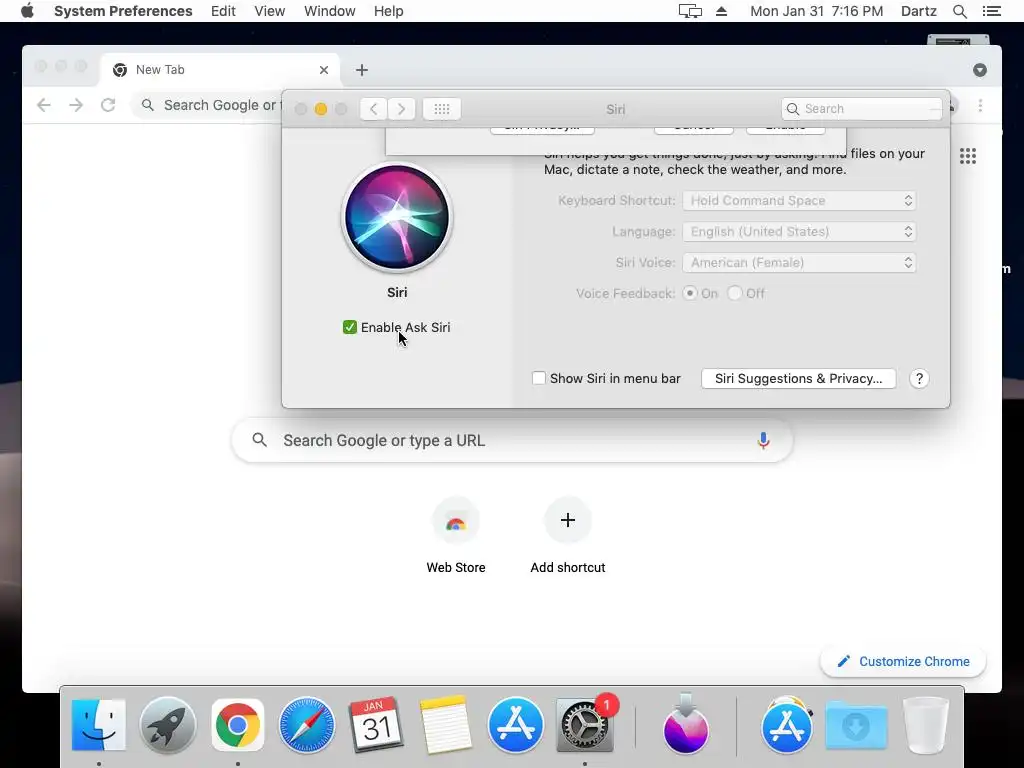
Task: Open Google Chrome from the Dock
Action: point(238,725)
